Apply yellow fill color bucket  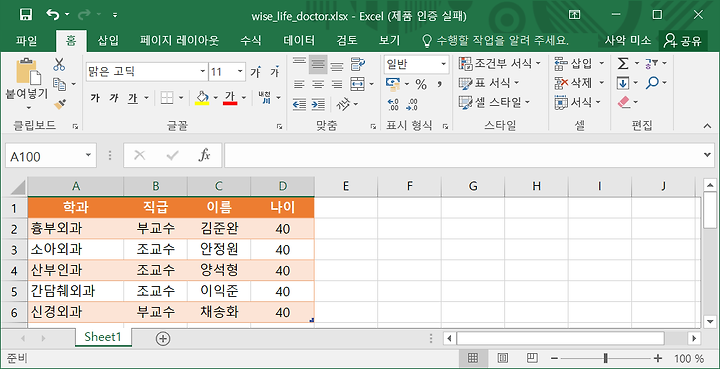202,98
